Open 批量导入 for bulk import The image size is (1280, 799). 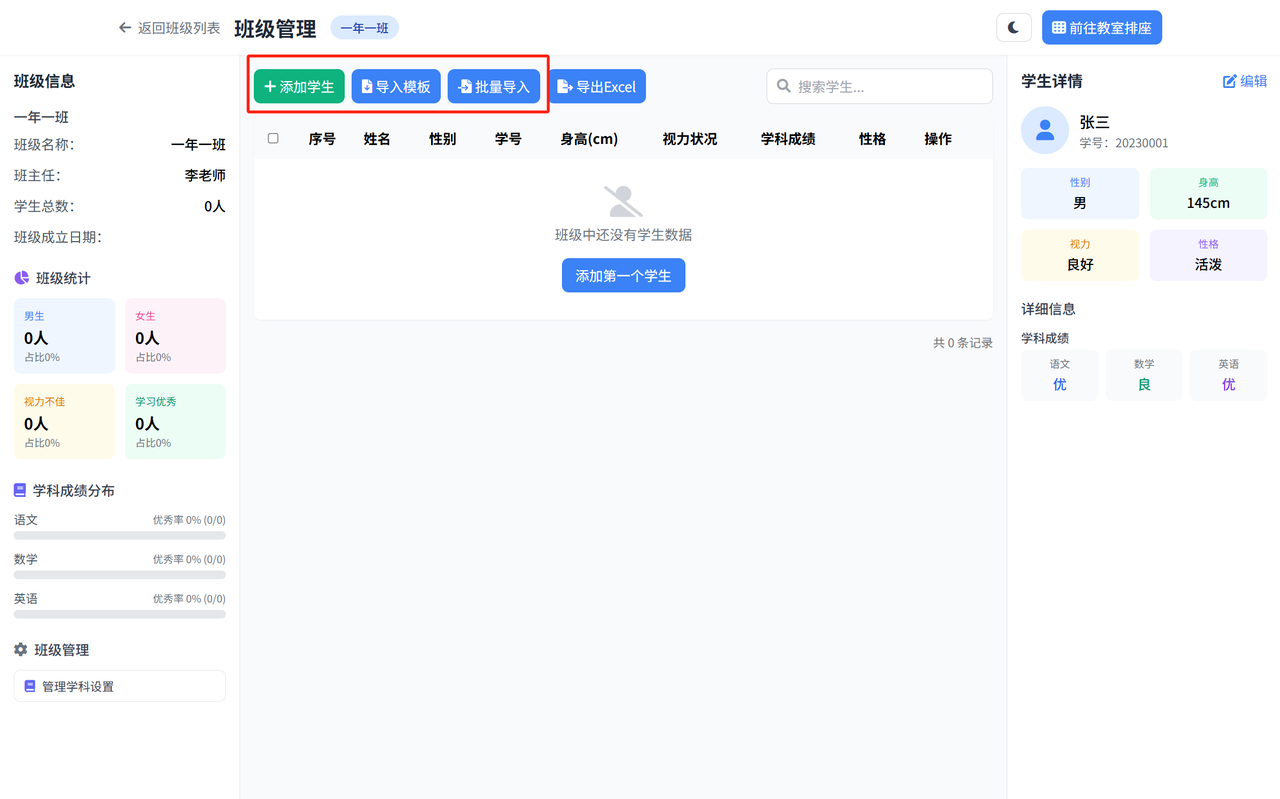(x=494, y=87)
